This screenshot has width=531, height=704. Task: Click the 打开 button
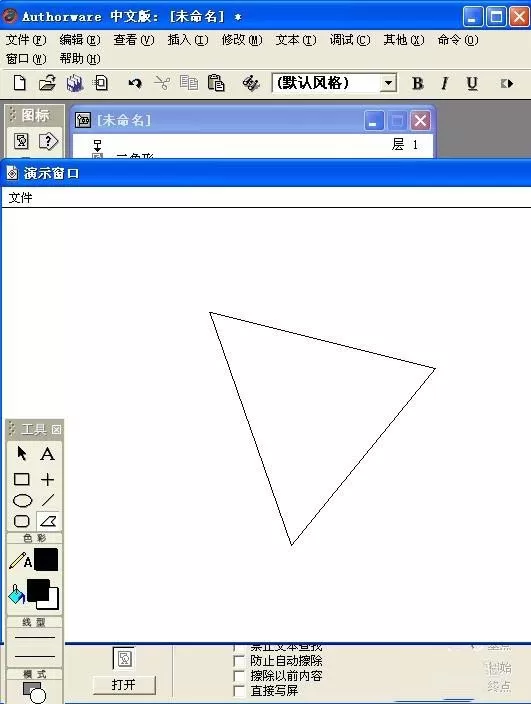(x=124, y=685)
